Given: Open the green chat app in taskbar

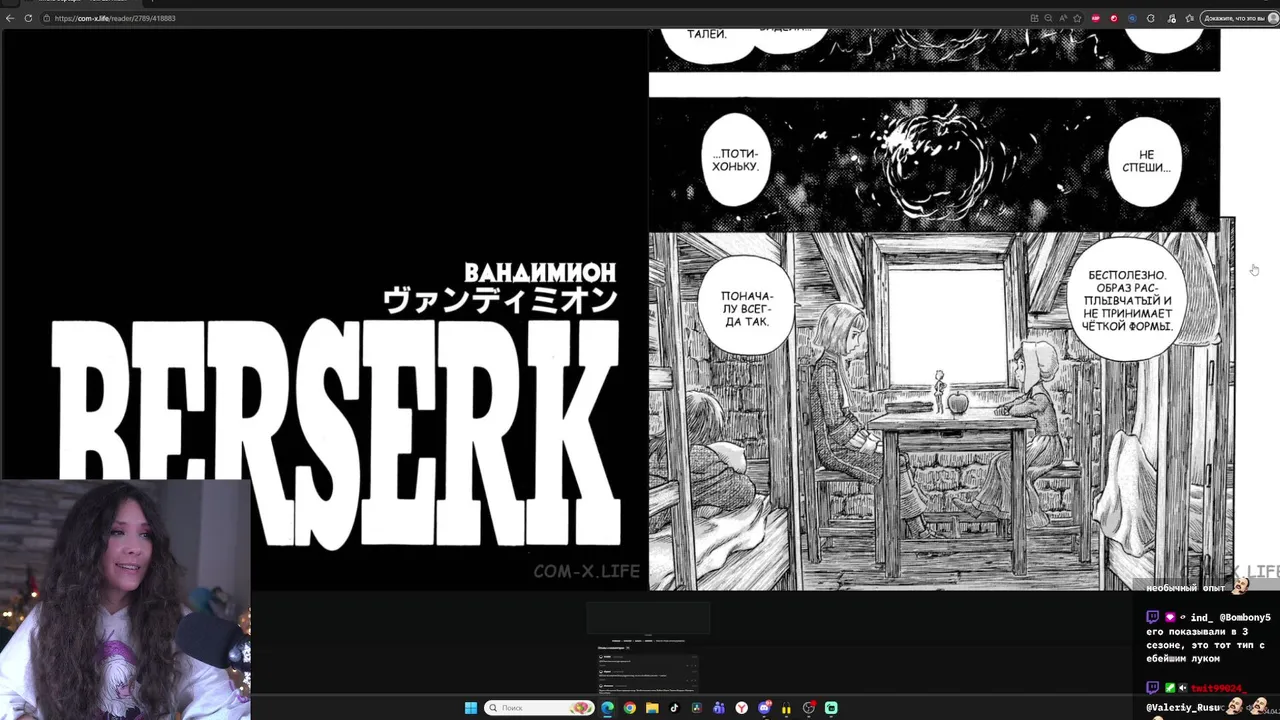Looking at the screenshot, I should point(831,708).
